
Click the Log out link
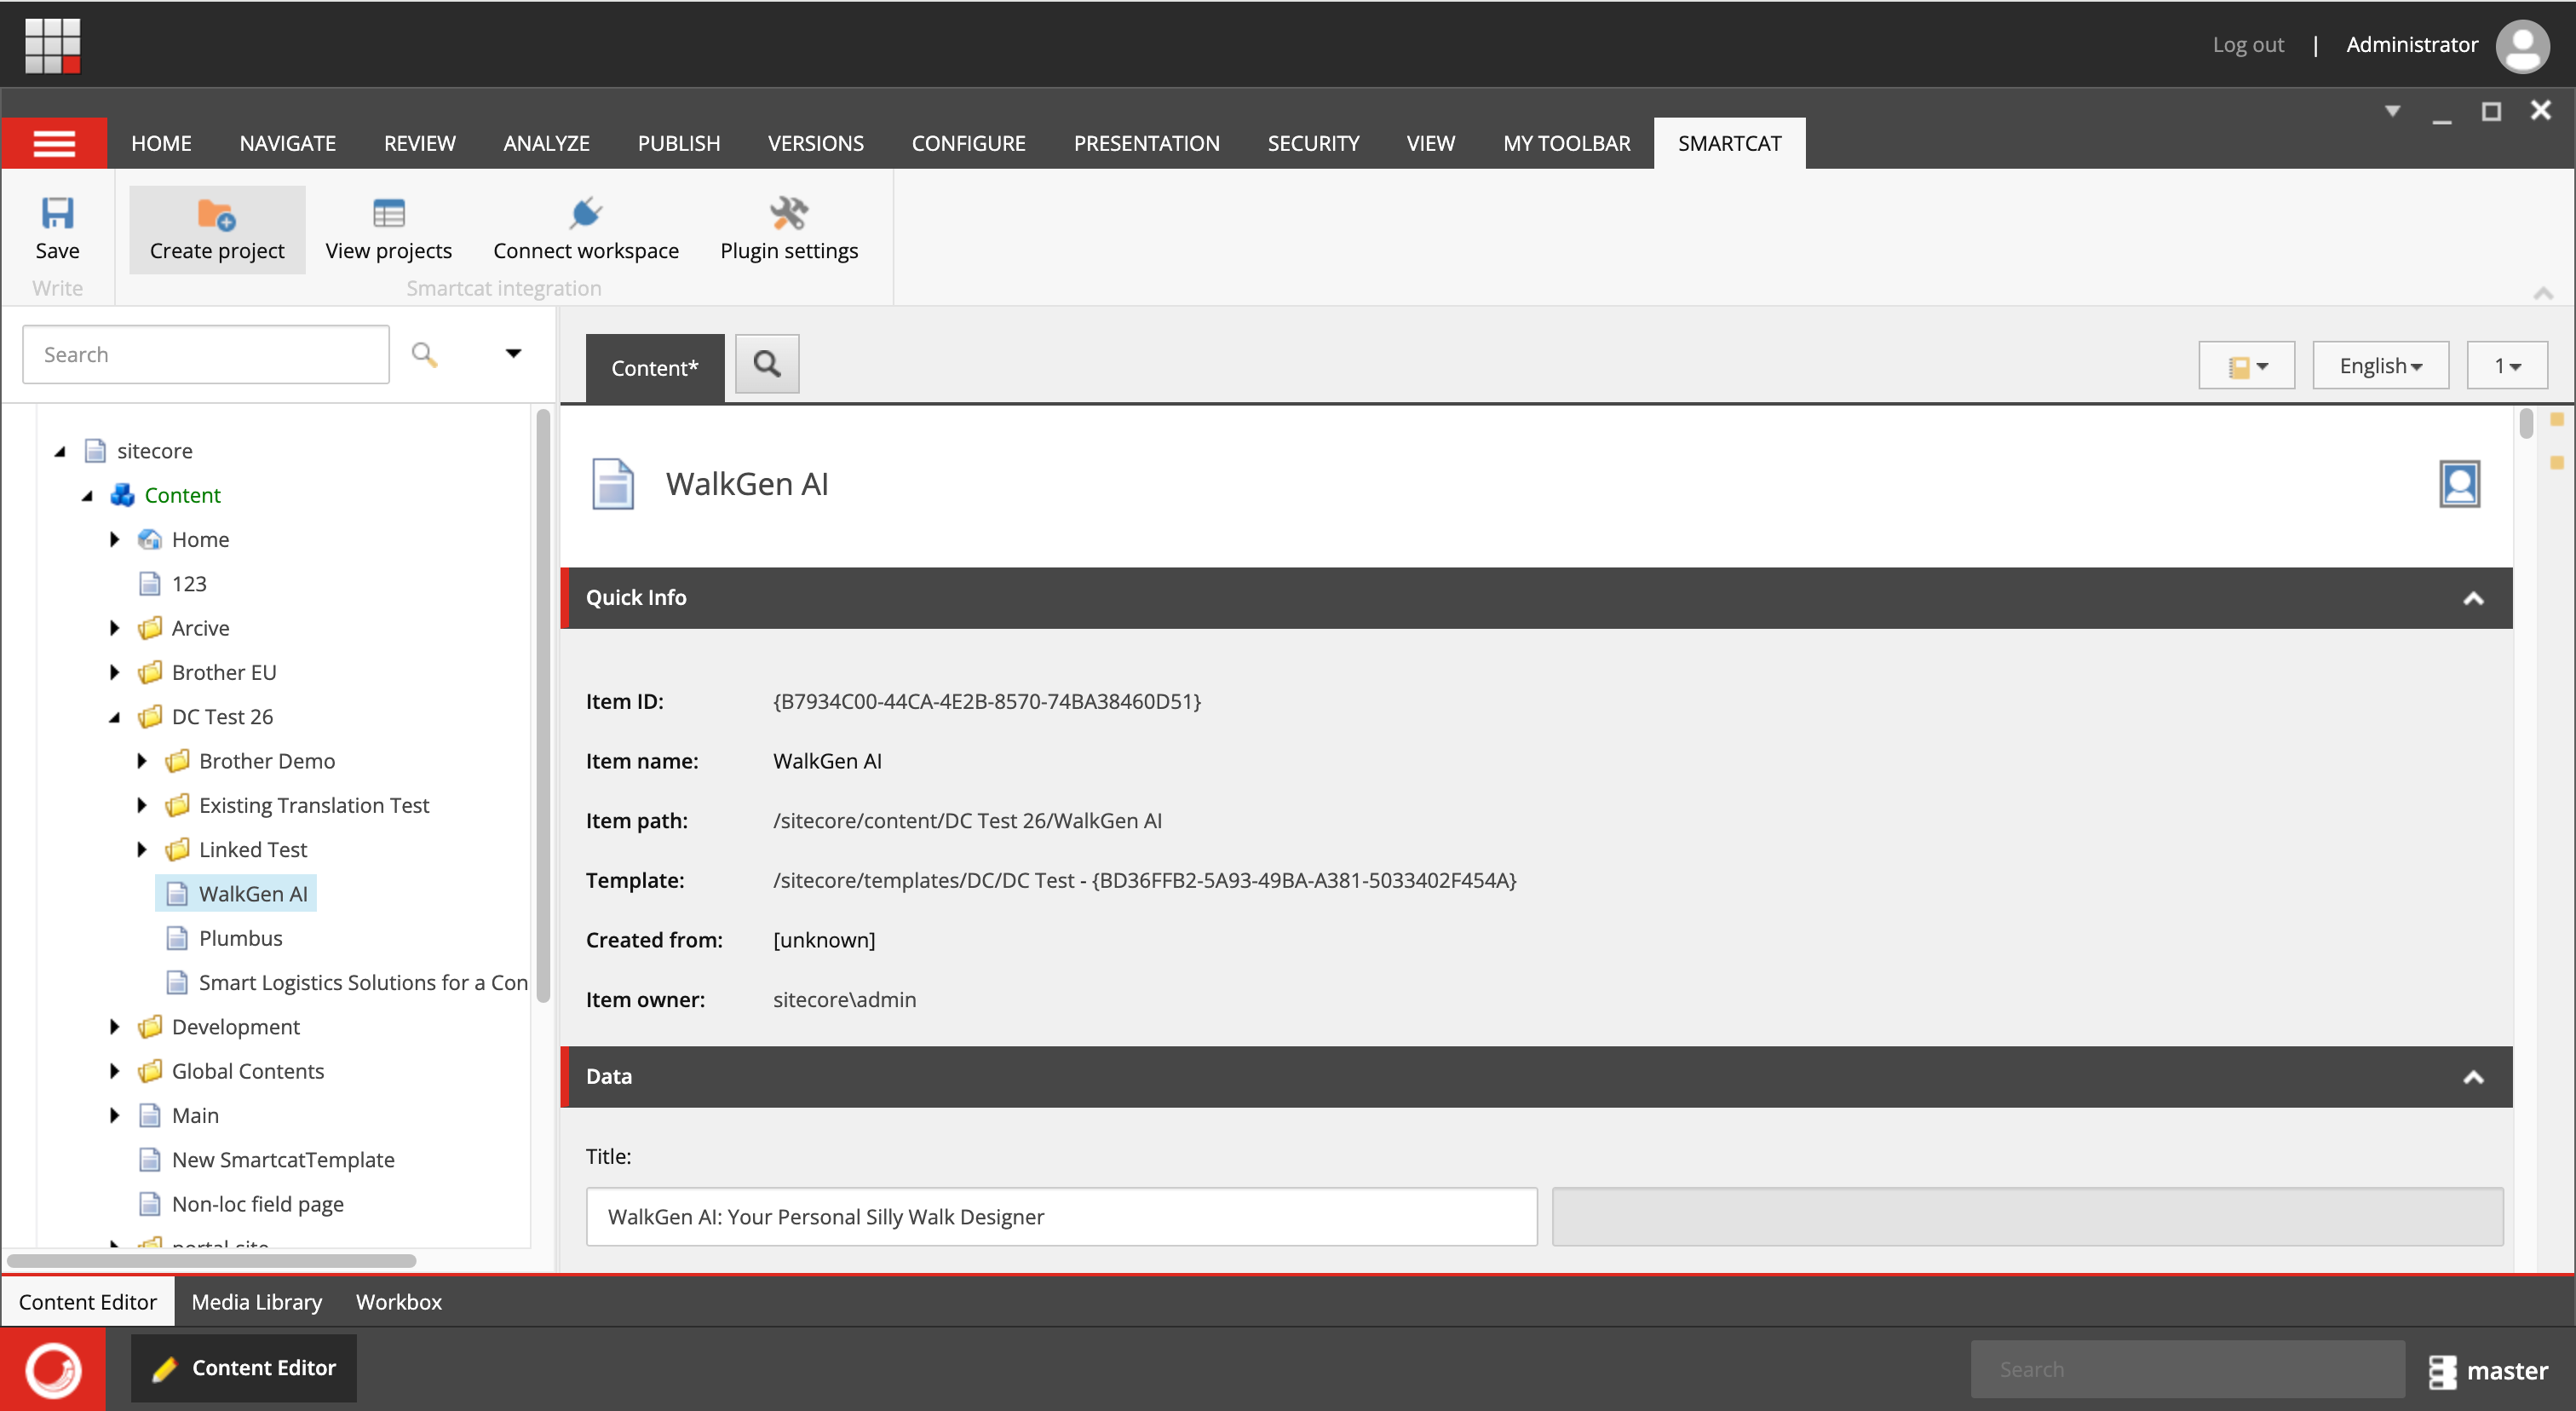coord(2248,45)
